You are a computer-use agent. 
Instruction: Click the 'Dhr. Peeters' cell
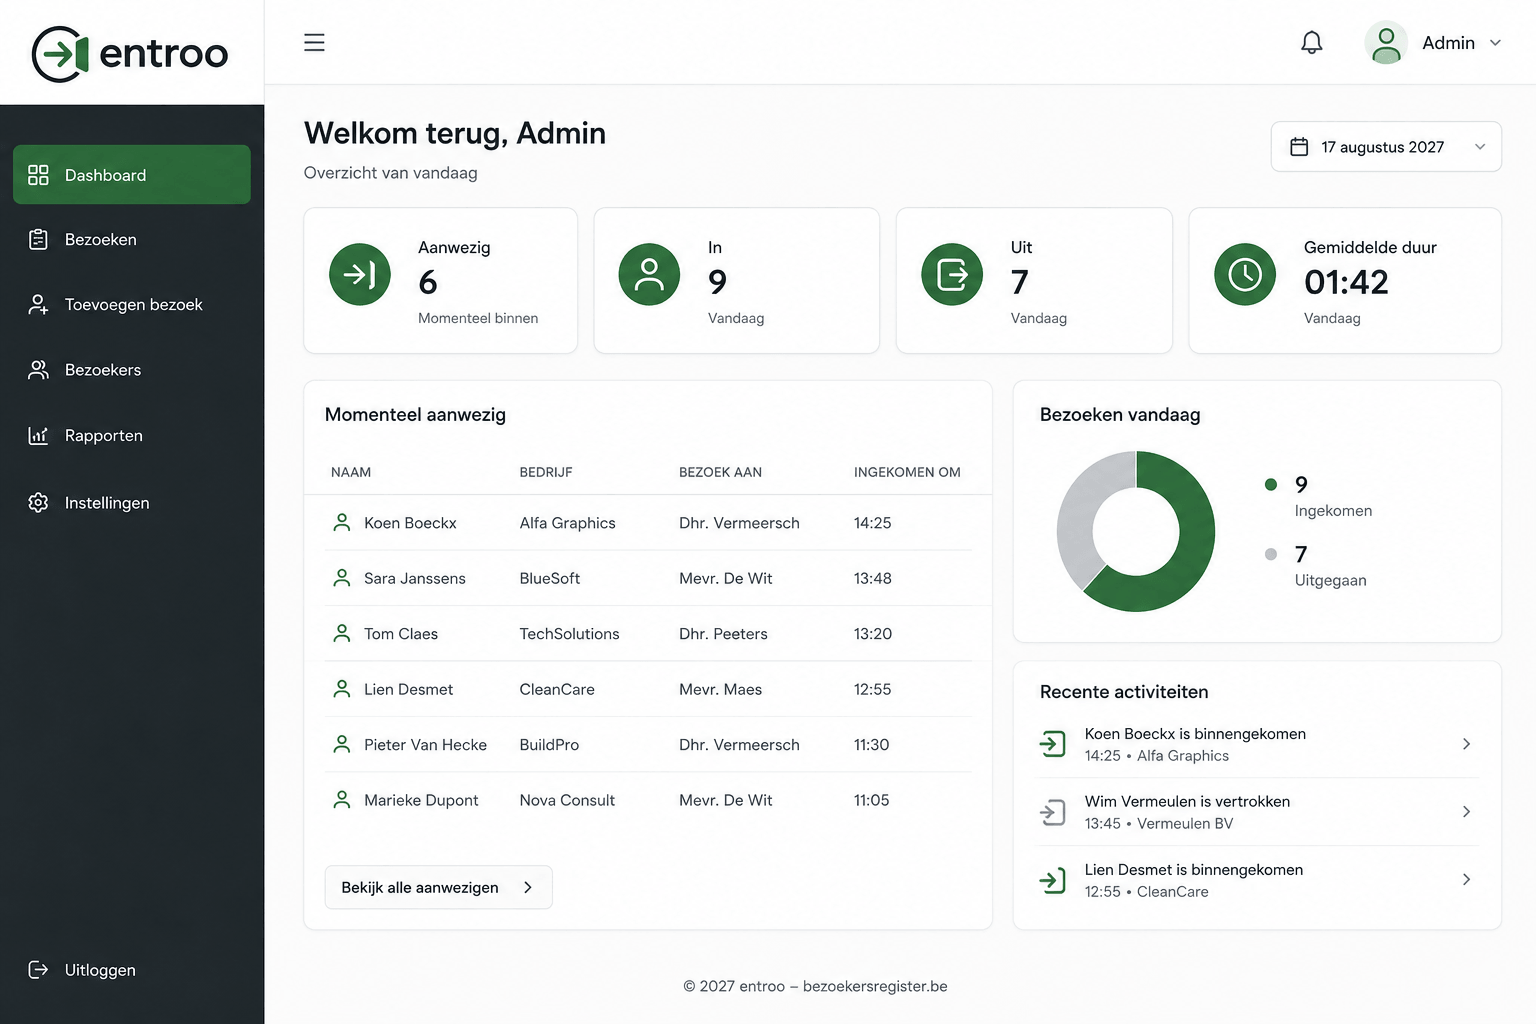(723, 634)
